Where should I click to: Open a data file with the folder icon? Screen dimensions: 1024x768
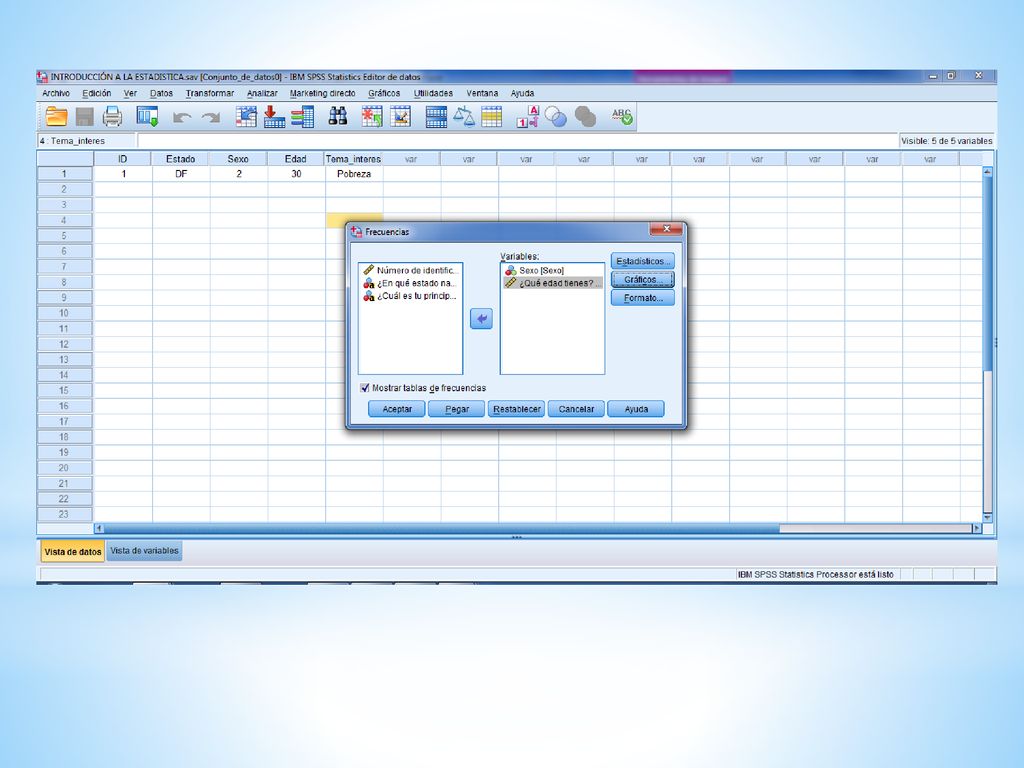(57, 117)
